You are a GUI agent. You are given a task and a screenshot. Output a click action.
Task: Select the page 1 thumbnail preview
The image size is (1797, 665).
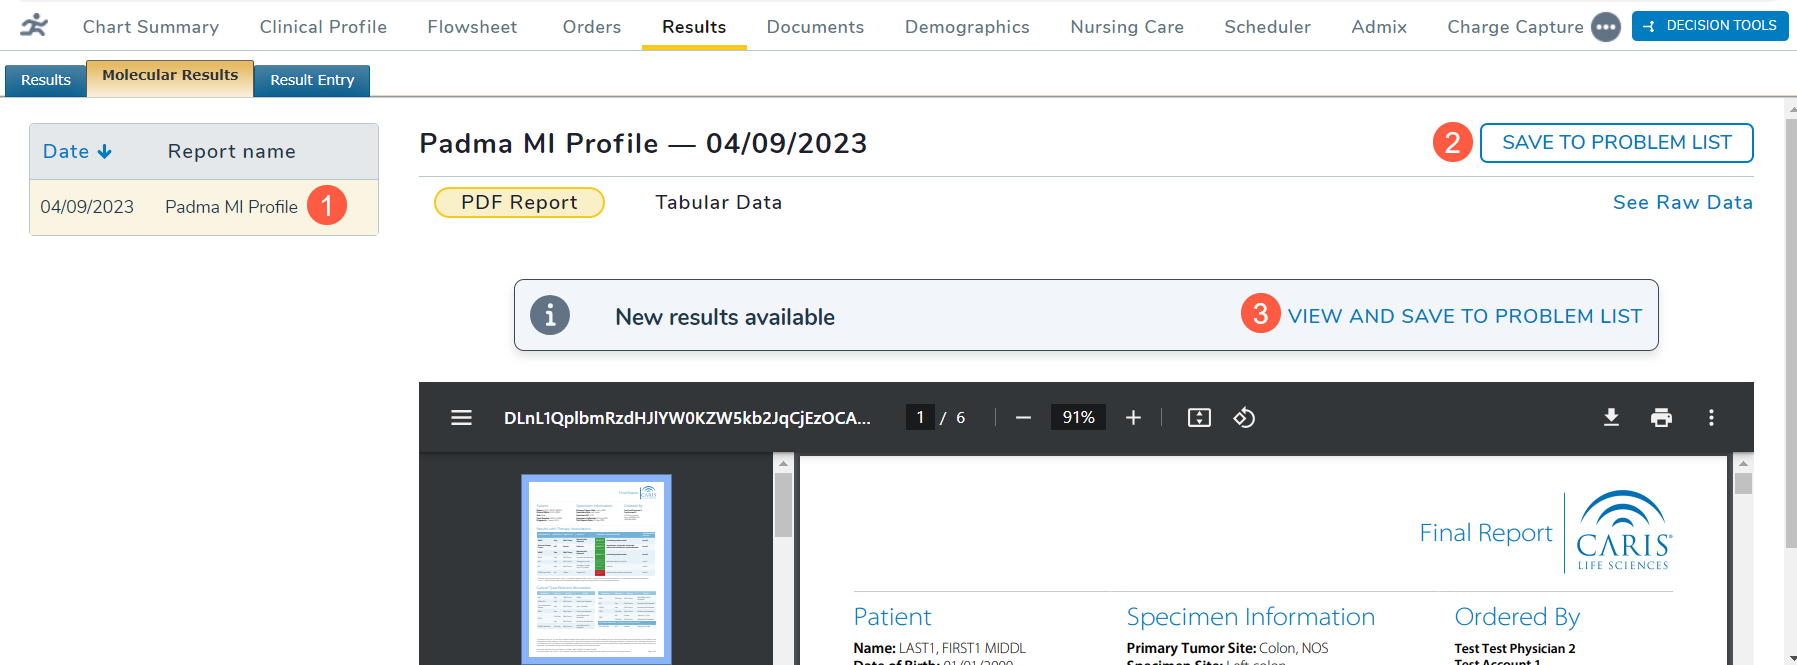[x=596, y=568]
